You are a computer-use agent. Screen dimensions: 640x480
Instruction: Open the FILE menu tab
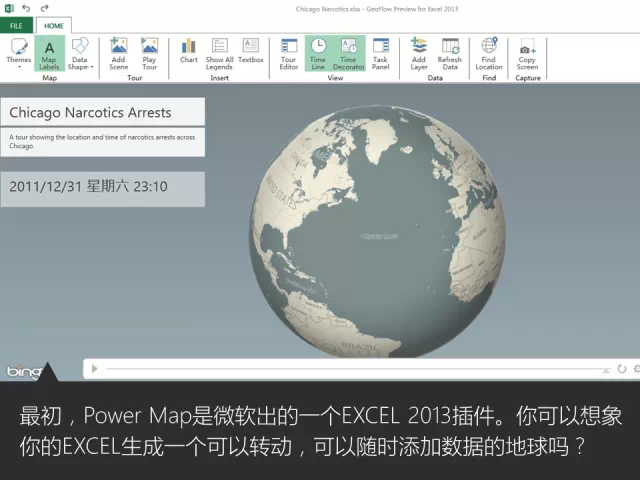point(16,25)
